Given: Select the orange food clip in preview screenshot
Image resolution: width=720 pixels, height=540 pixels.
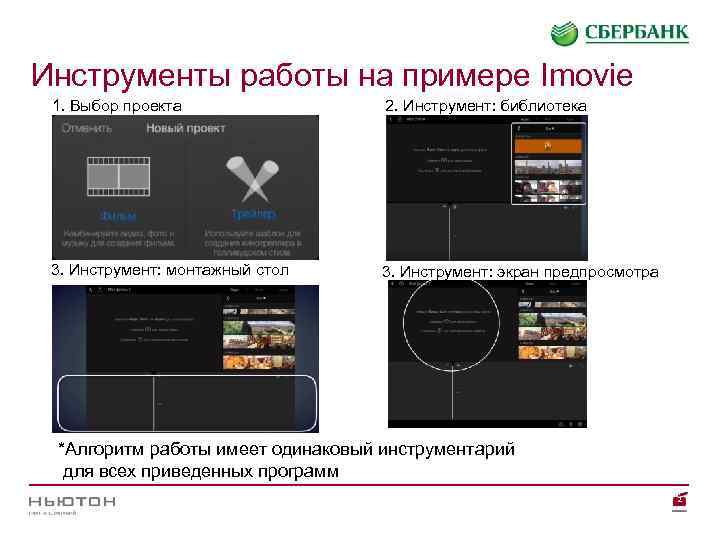Looking at the screenshot, I should (552, 353).
